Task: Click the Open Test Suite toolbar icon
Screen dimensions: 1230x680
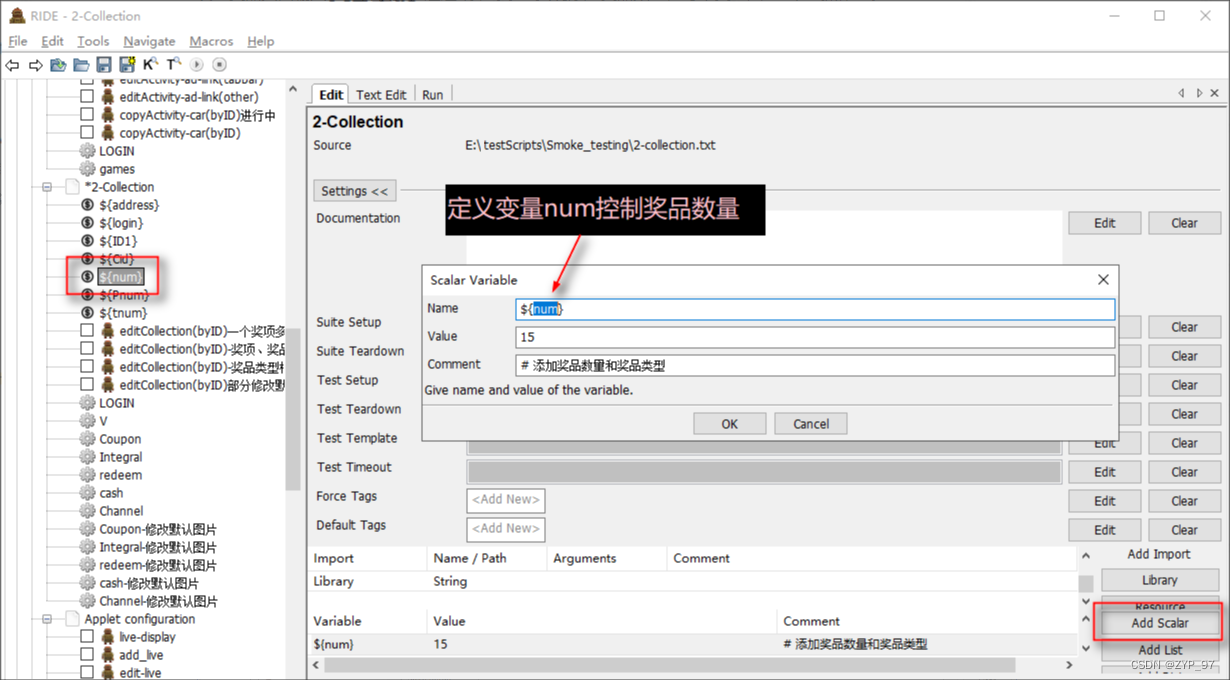Action: 58,65
